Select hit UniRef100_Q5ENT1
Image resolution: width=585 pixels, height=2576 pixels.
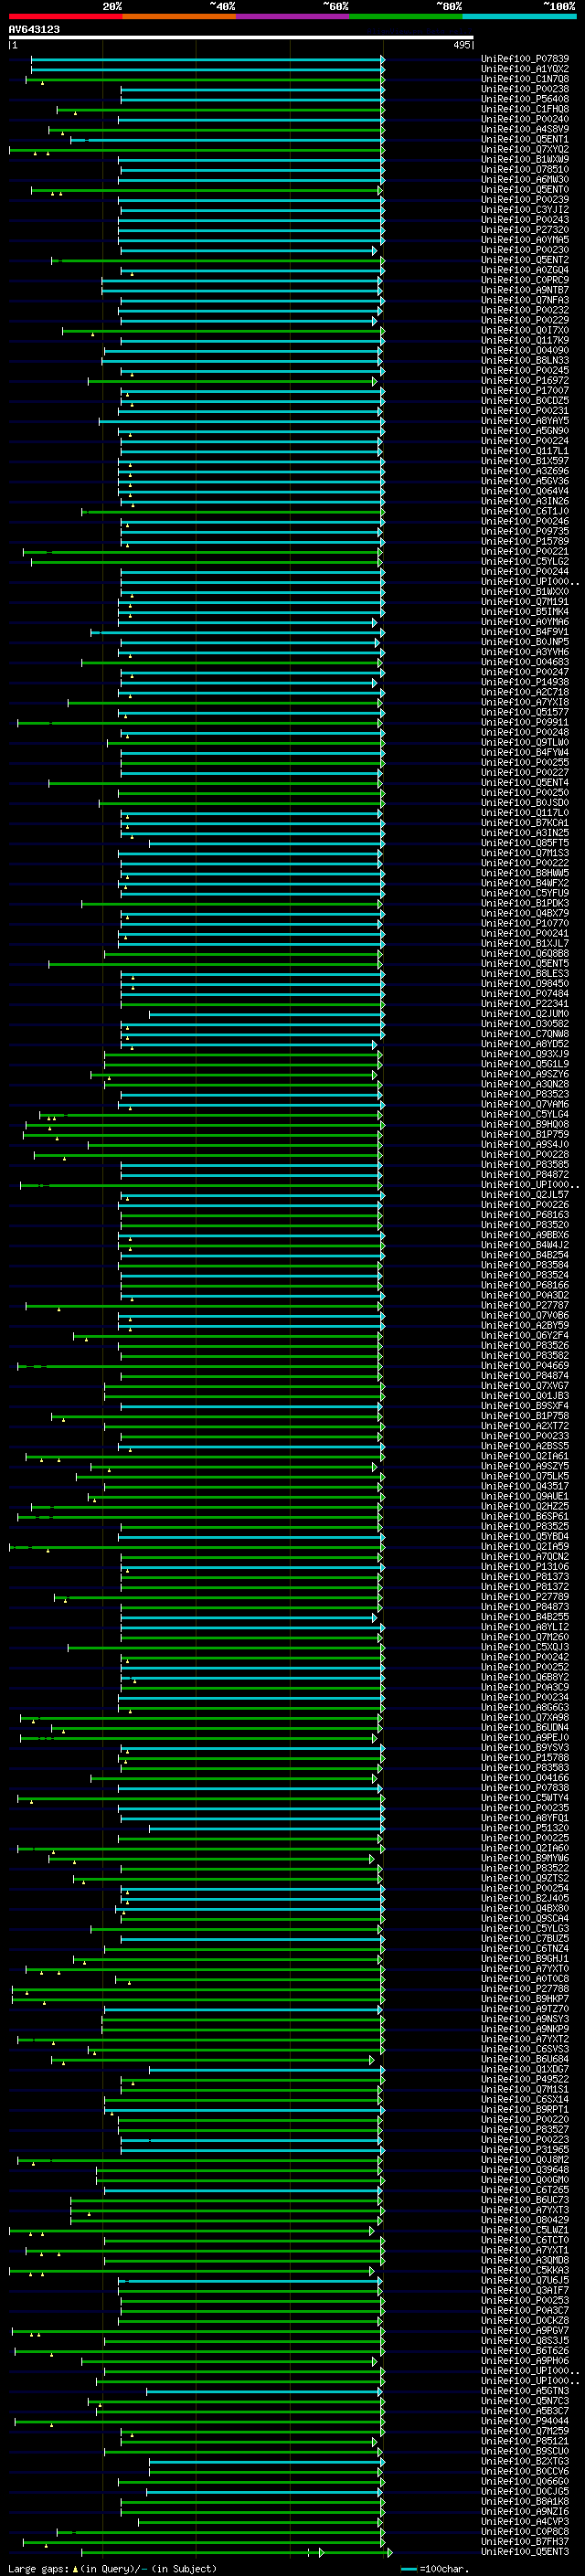coord(525,139)
